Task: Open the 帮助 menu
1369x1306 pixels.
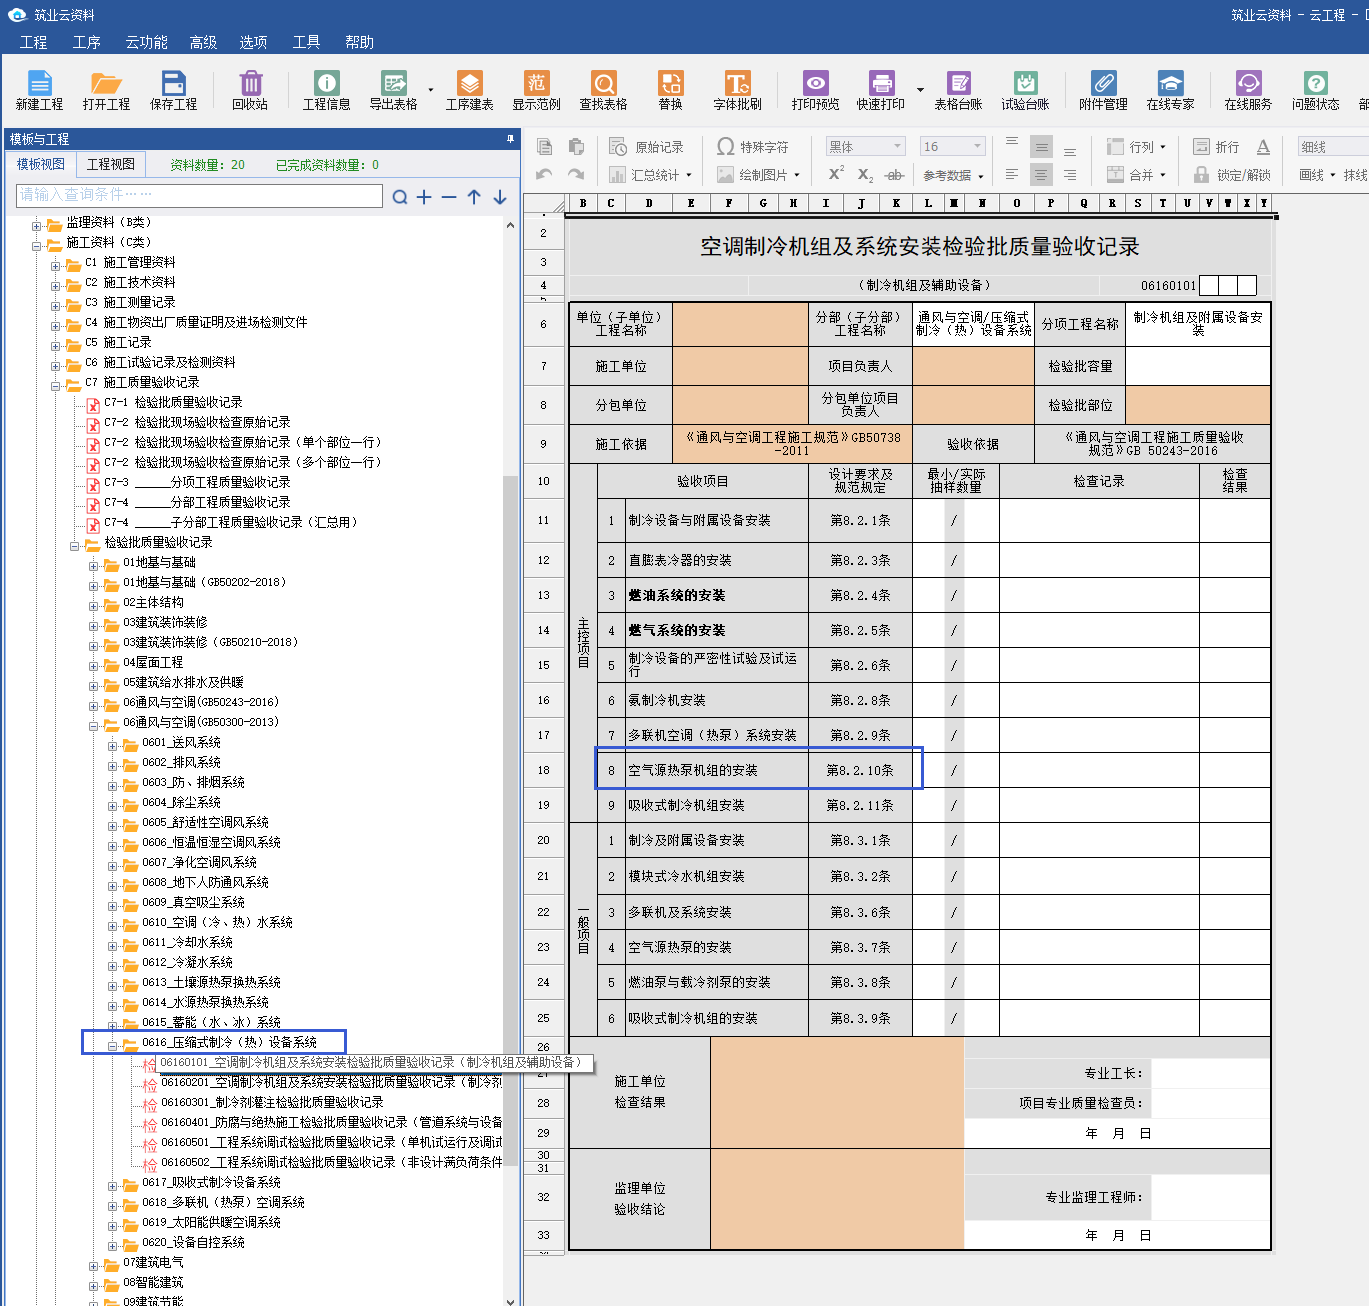Action: [x=359, y=42]
